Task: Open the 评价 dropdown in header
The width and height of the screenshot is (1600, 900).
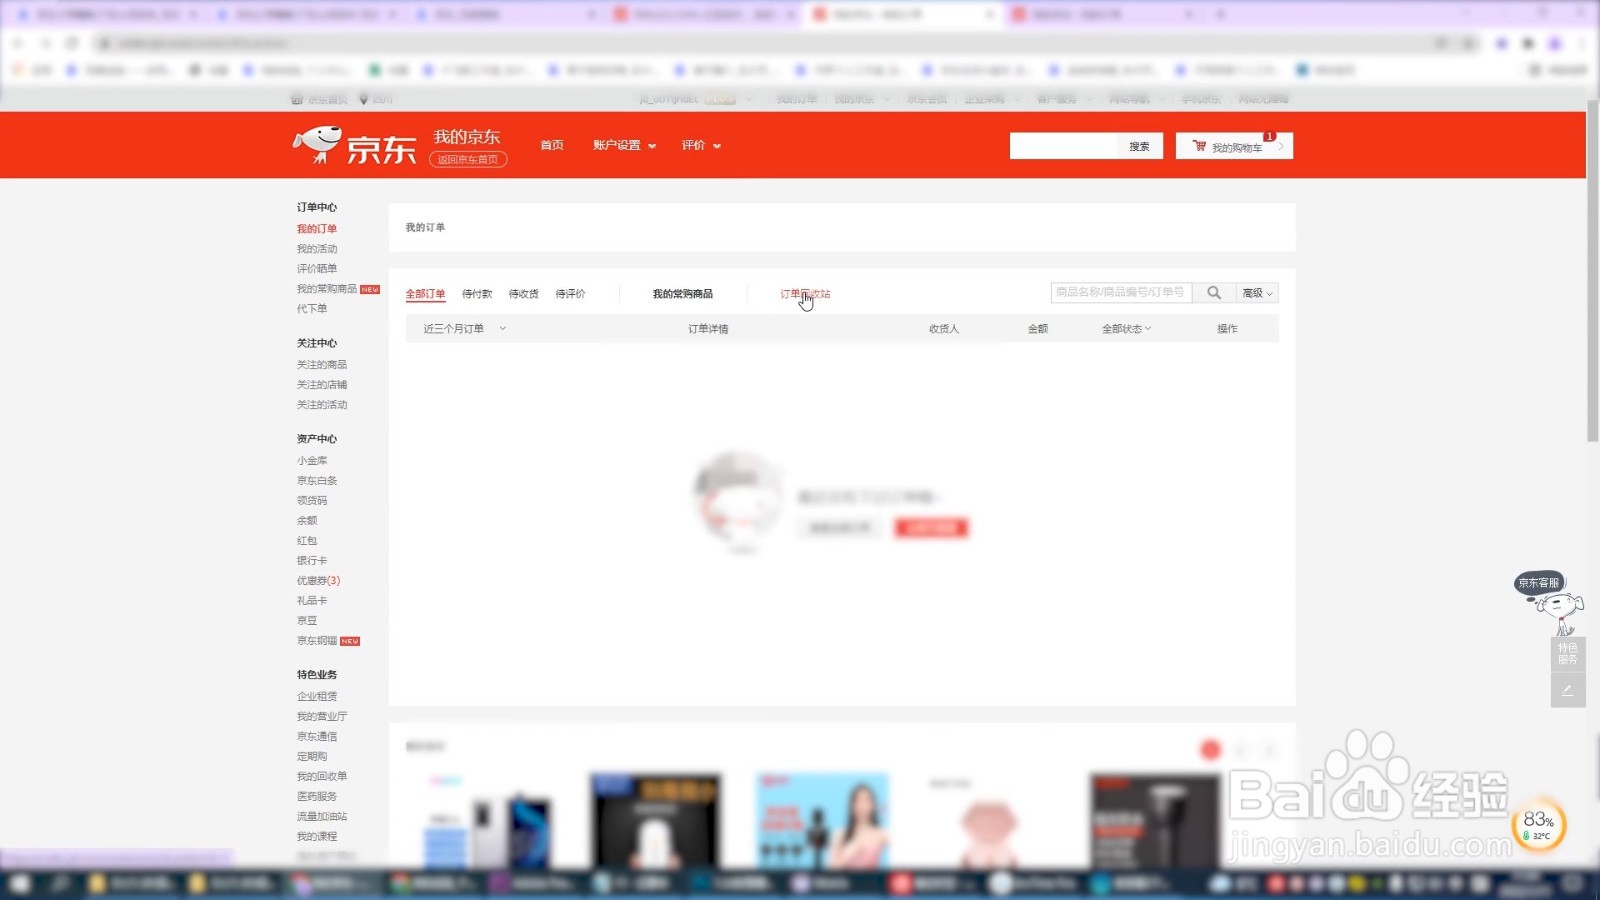Action: point(701,145)
